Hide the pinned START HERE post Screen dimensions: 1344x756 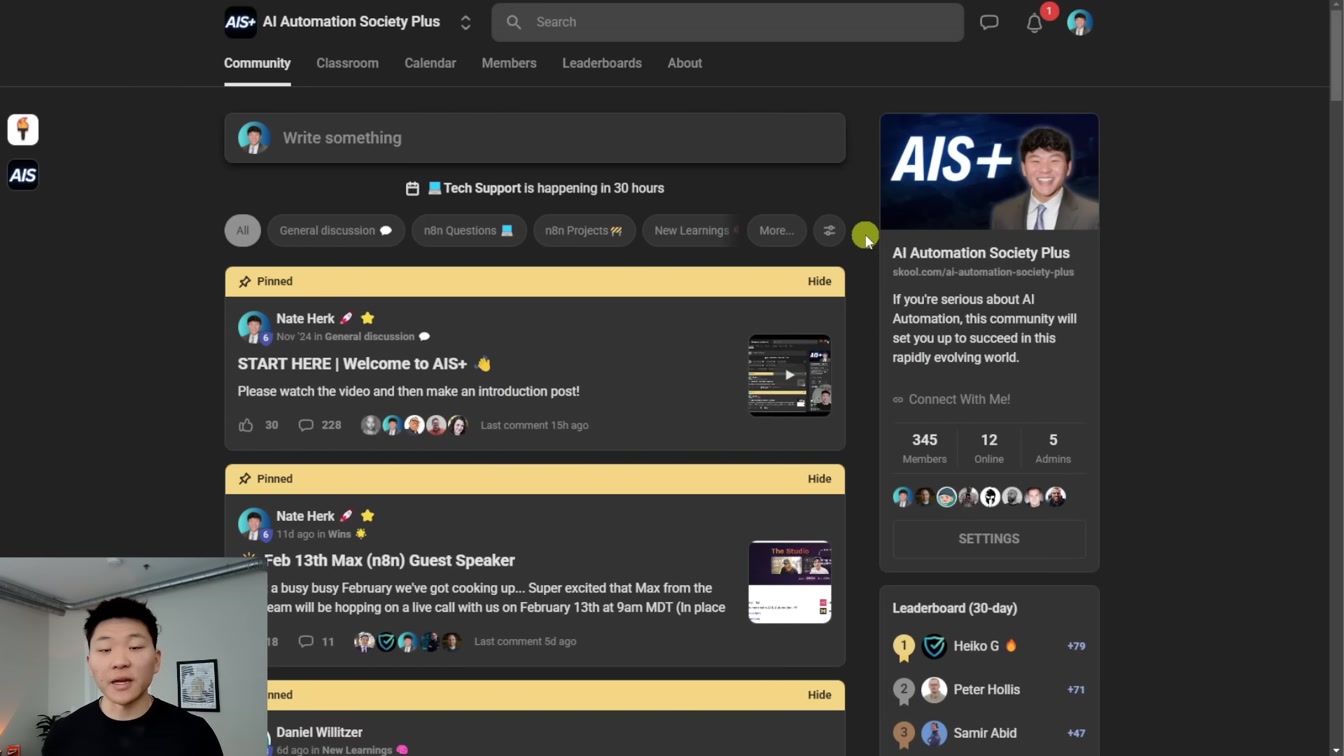(819, 282)
